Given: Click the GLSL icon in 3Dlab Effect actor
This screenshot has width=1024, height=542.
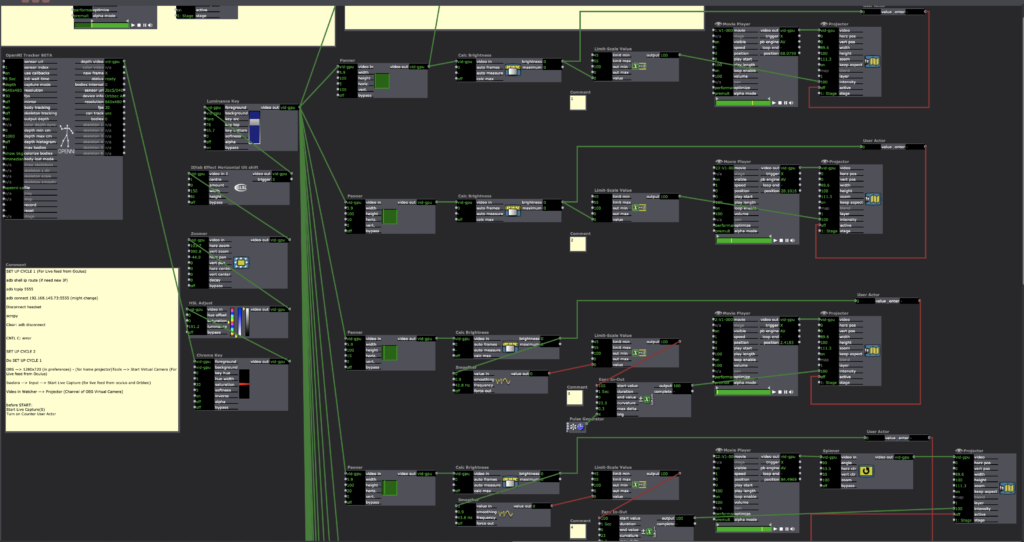Looking at the screenshot, I should click(240, 187).
